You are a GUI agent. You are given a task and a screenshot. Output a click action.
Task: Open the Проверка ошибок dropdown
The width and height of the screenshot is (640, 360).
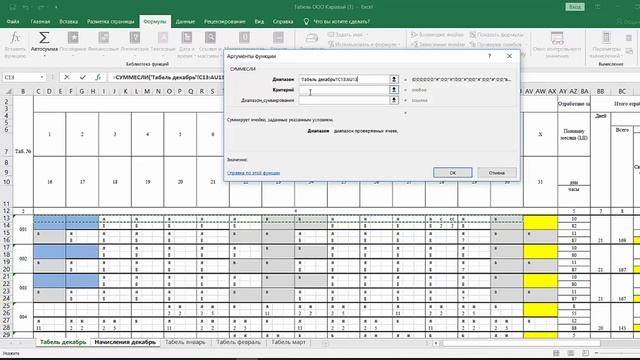tap(526, 44)
